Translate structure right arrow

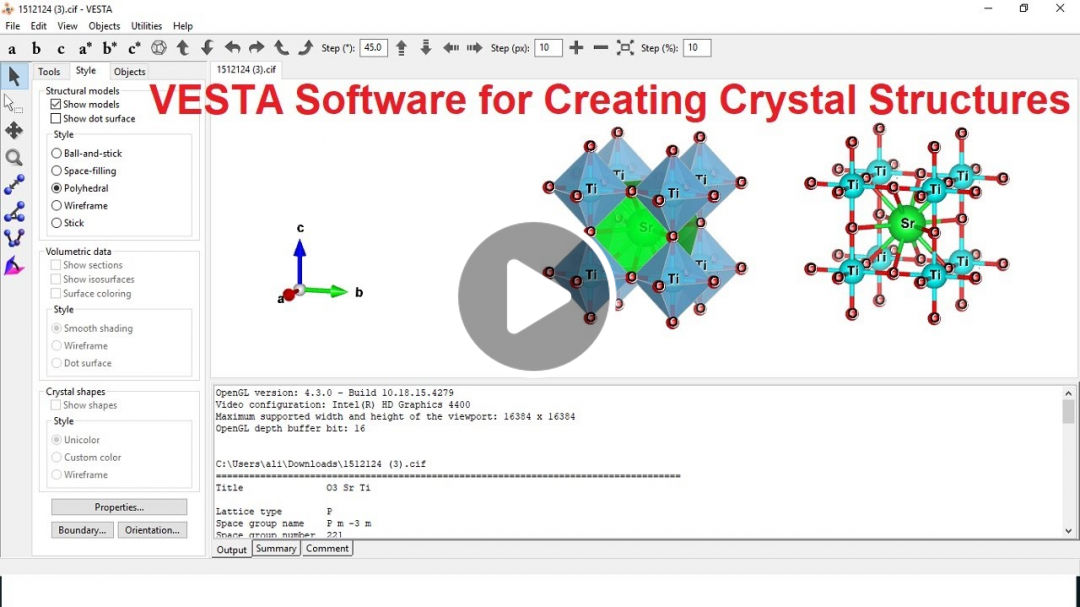click(475, 48)
